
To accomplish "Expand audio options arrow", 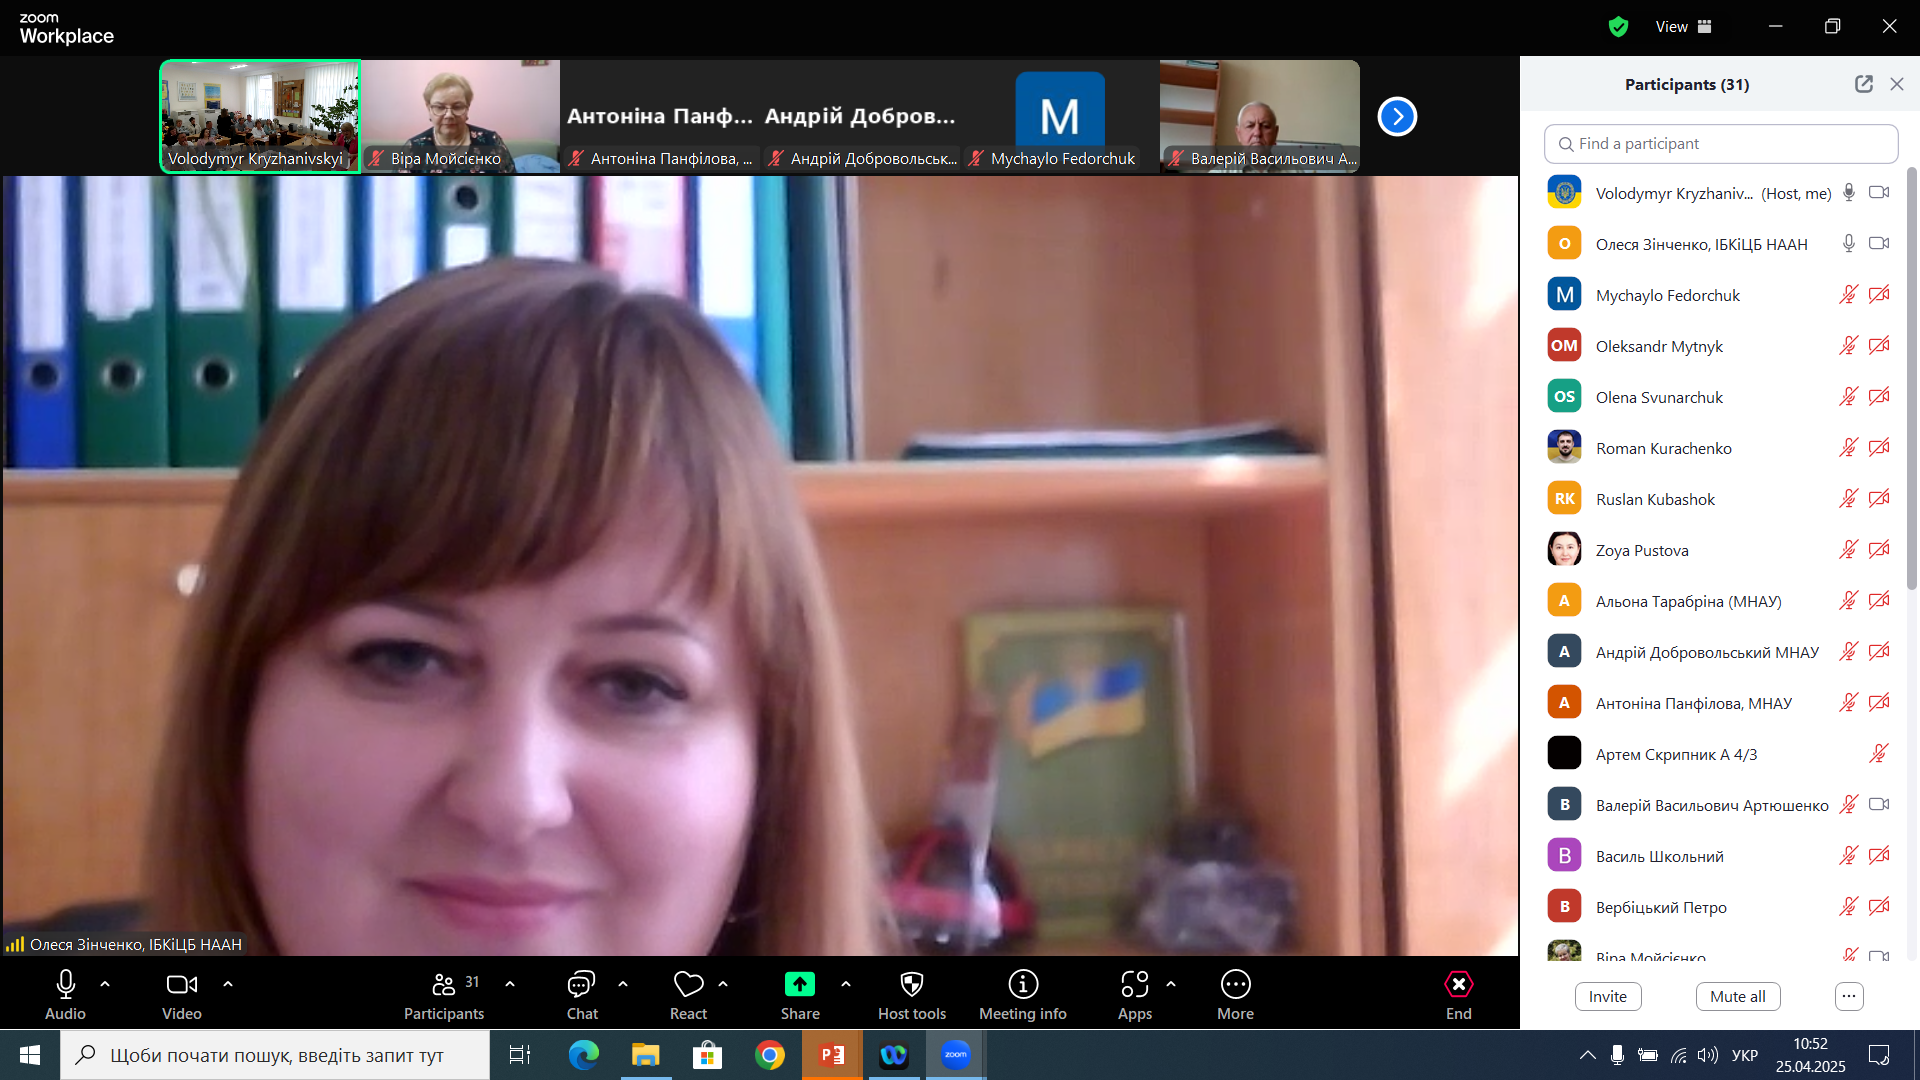I will pyautogui.click(x=105, y=984).
